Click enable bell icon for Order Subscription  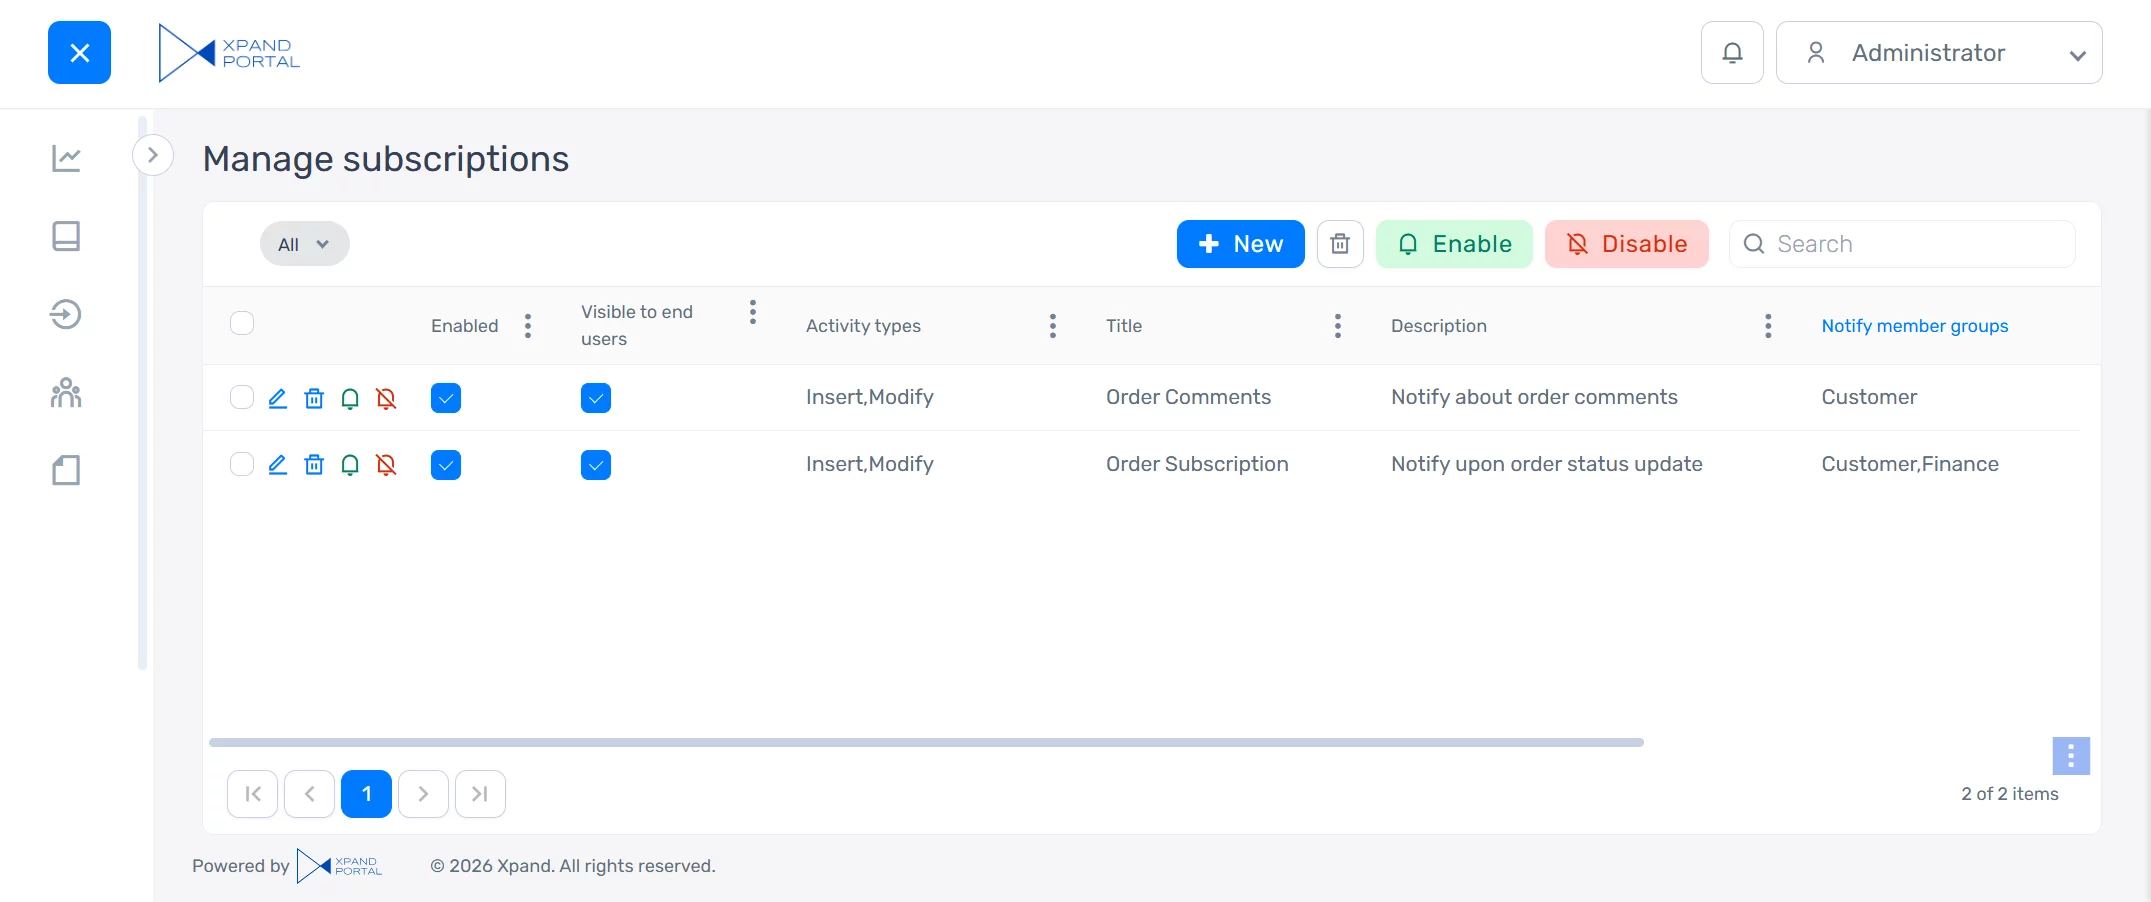pyautogui.click(x=350, y=465)
